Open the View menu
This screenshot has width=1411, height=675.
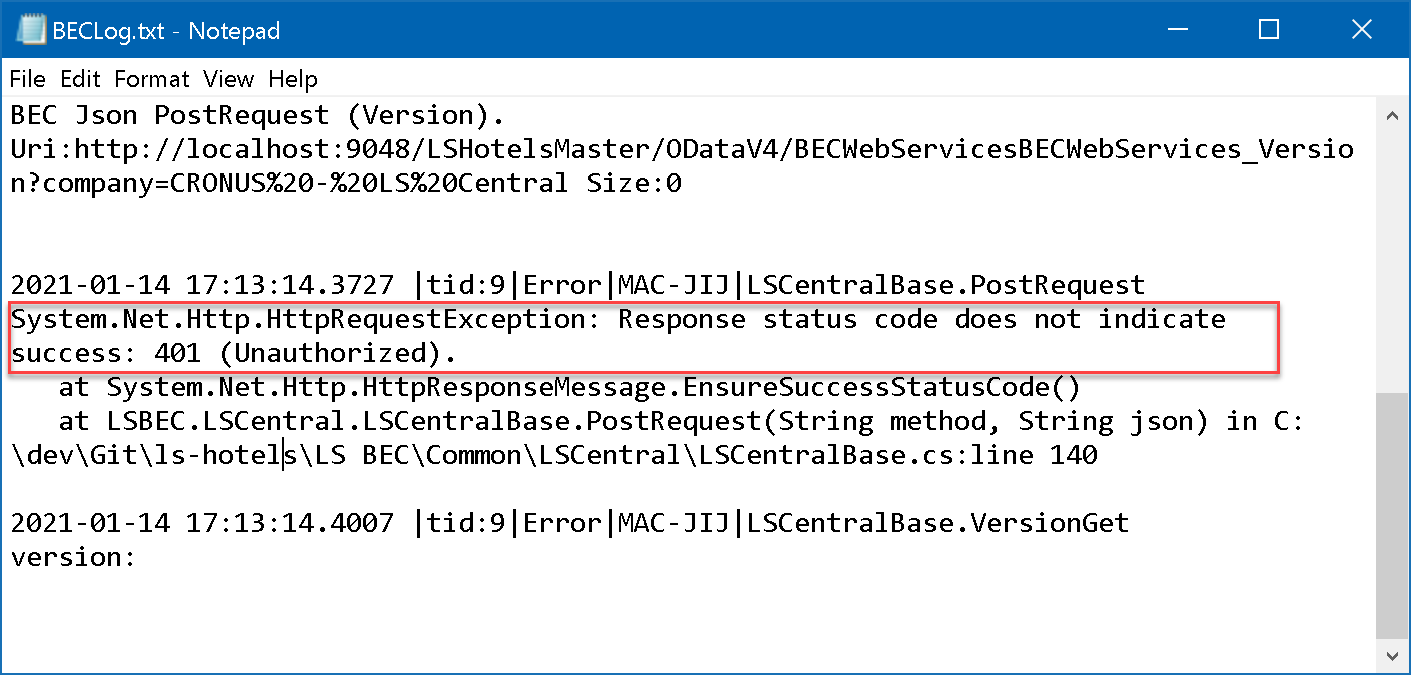[229, 79]
